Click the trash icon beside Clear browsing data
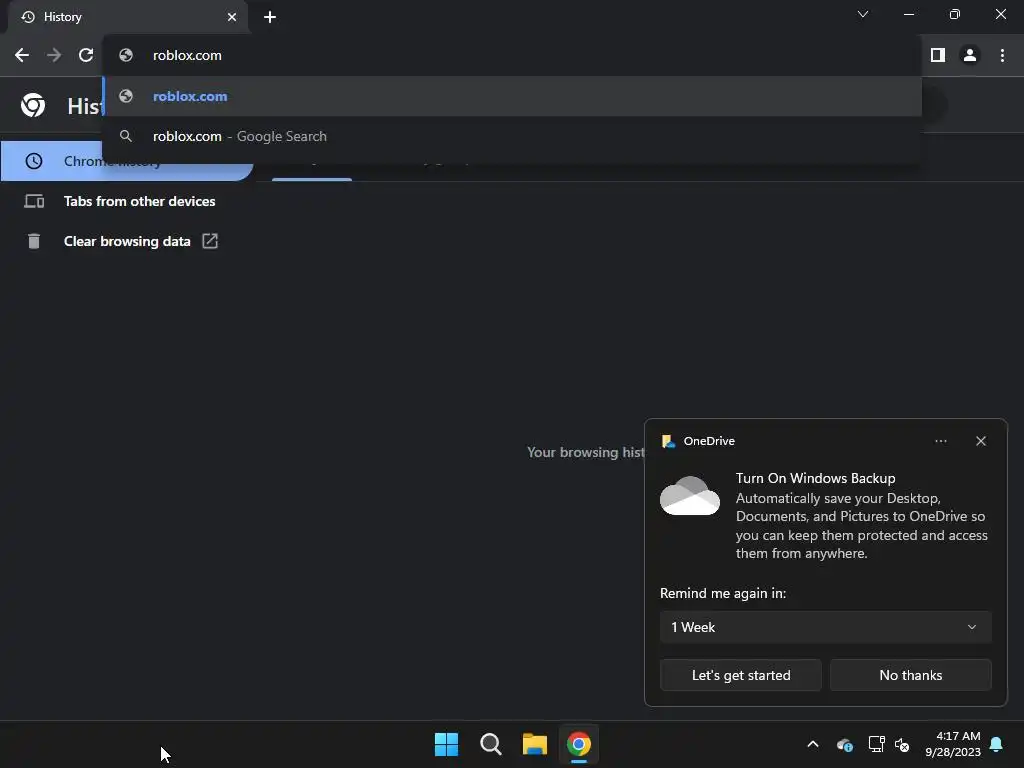The width and height of the screenshot is (1024, 768). coord(34,241)
